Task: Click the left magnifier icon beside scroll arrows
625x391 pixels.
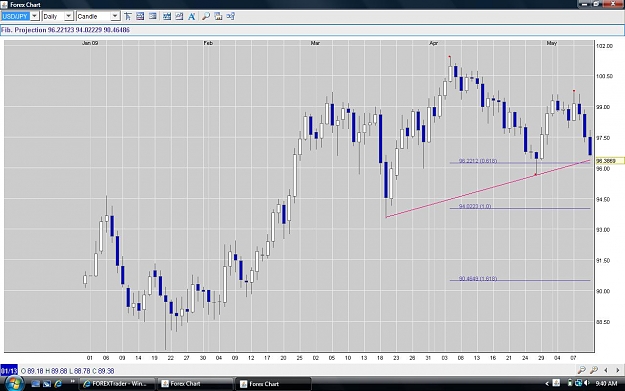Action: [582, 370]
